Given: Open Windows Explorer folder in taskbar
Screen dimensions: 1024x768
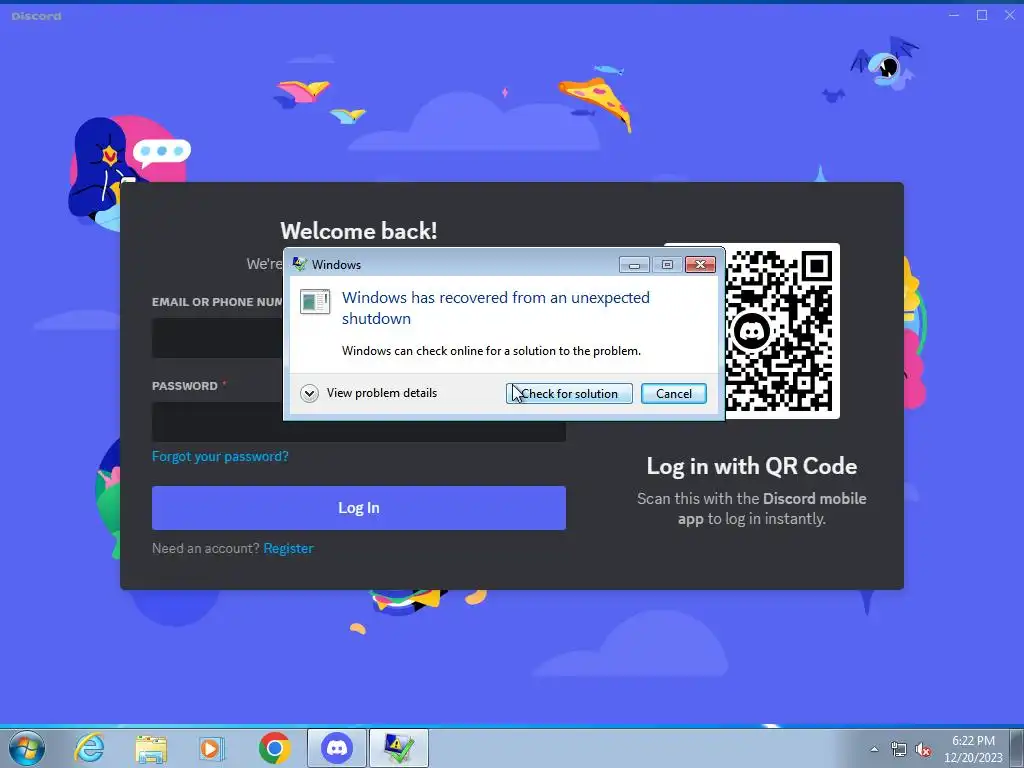Looking at the screenshot, I should tap(151, 748).
